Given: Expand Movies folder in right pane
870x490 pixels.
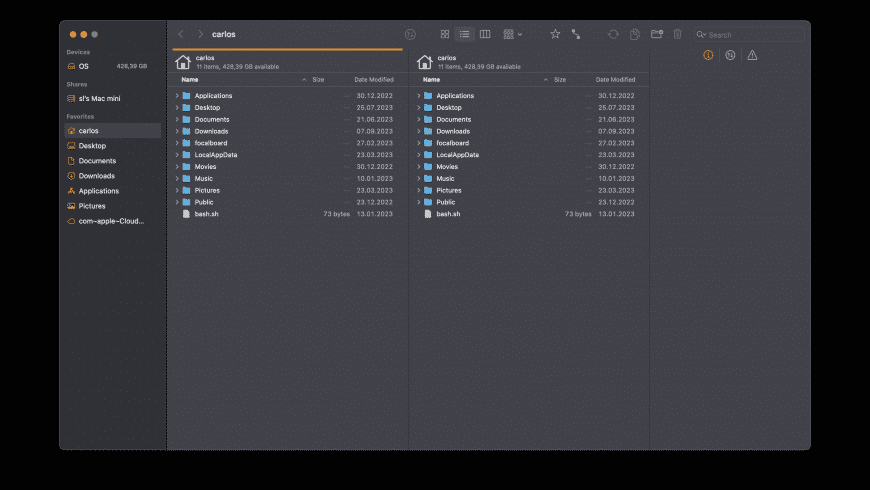Looking at the screenshot, I should click(x=418, y=166).
